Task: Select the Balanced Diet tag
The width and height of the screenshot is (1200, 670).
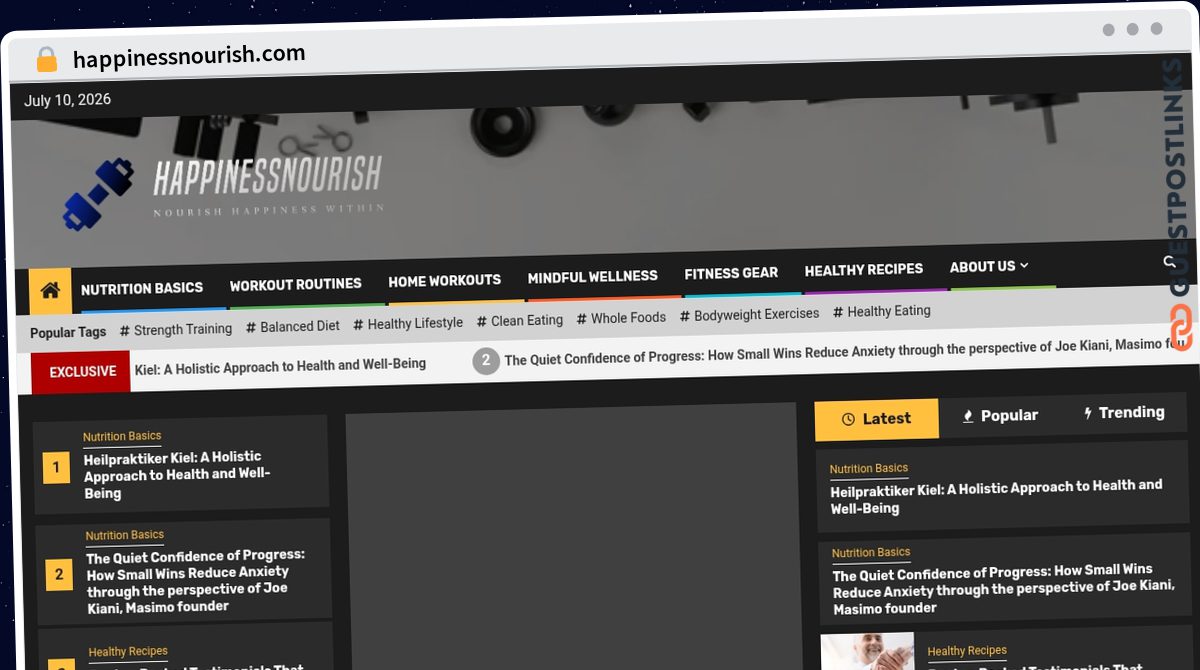Action: 293,326
